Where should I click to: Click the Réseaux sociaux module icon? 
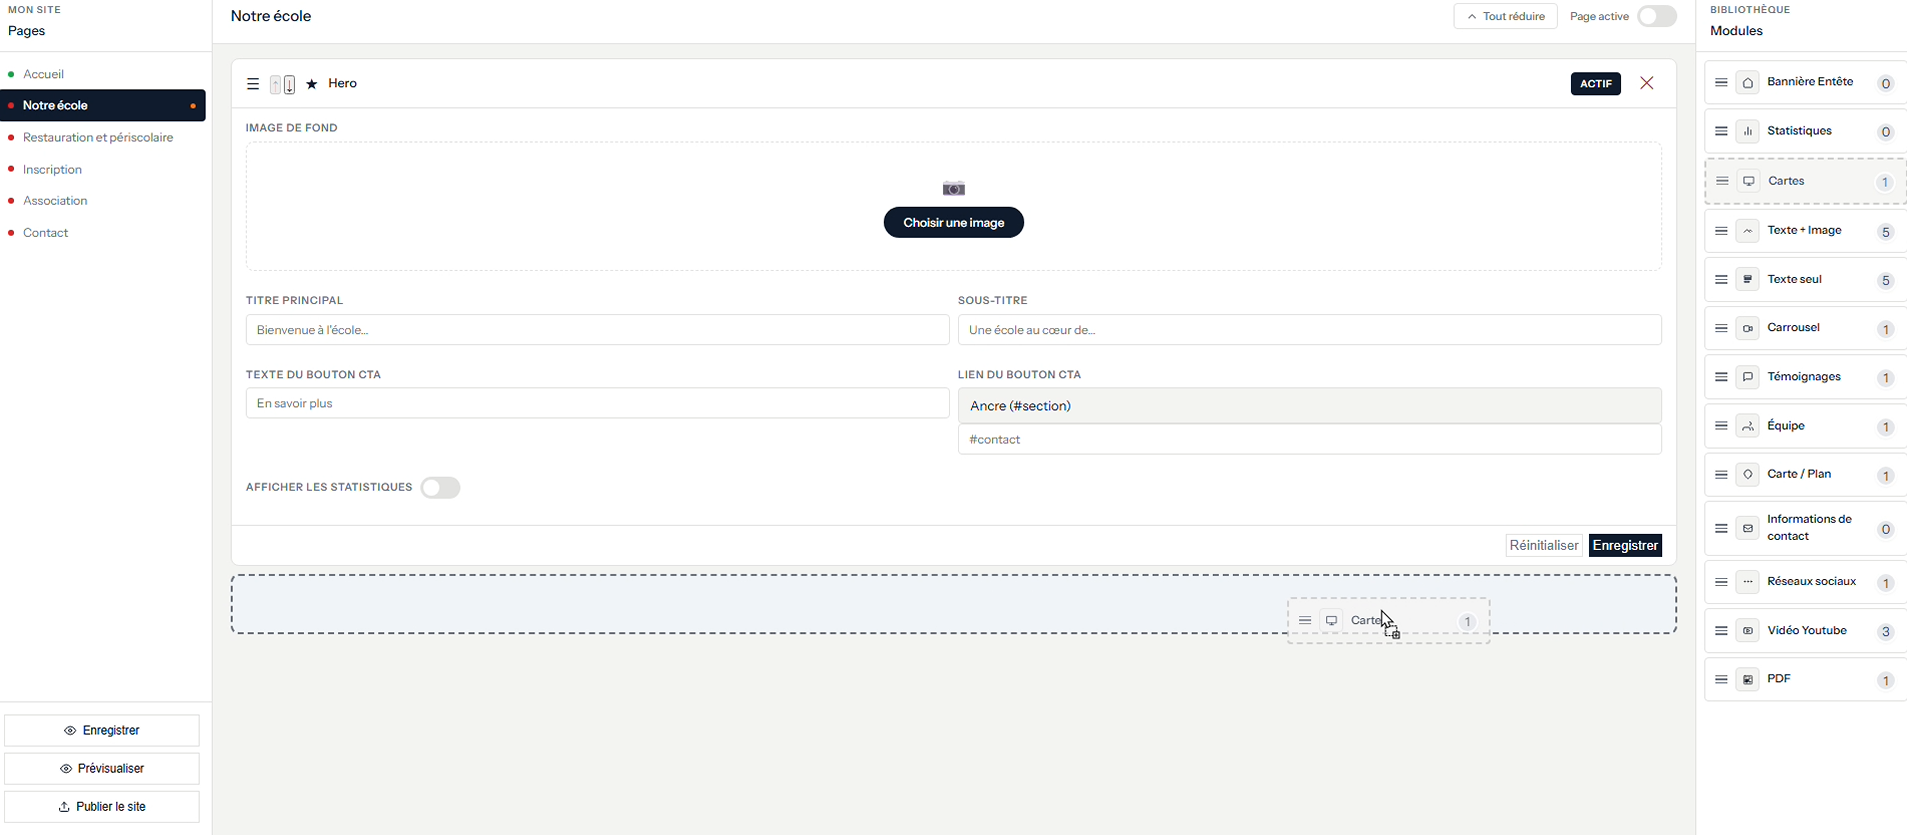(1748, 582)
